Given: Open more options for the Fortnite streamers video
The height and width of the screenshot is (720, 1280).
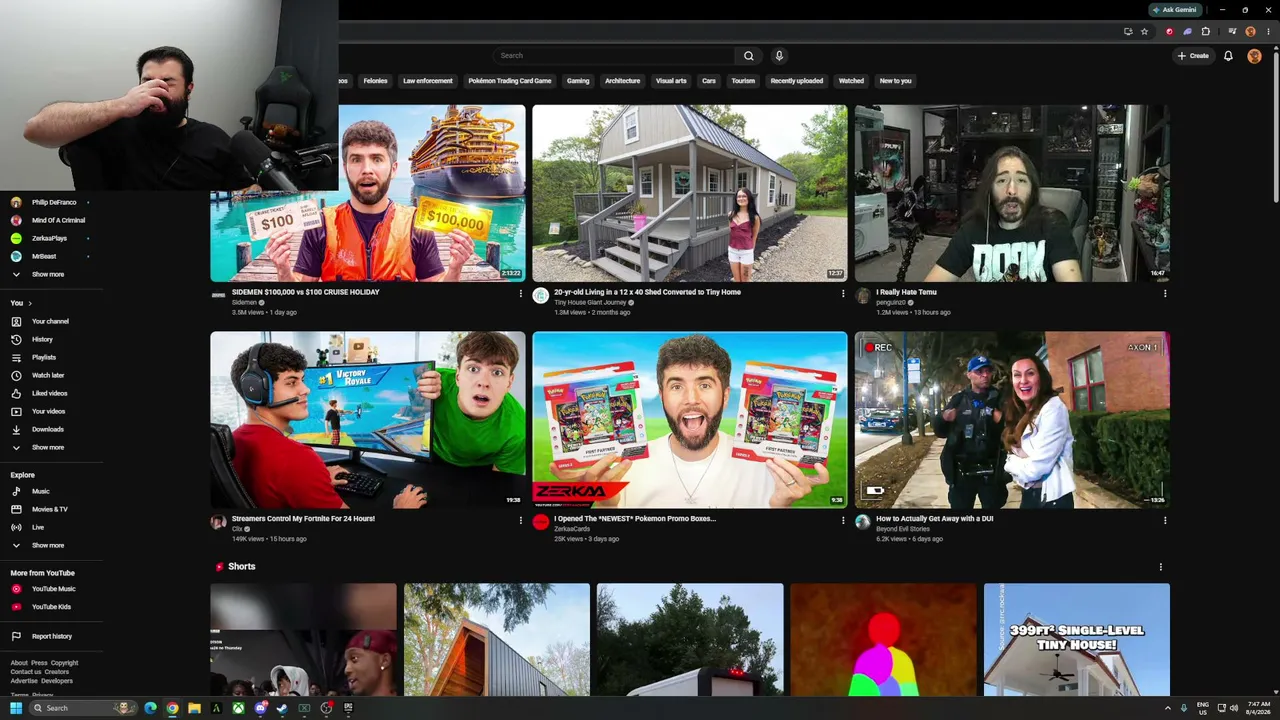Looking at the screenshot, I should pyautogui.click(x=520, y=520).
